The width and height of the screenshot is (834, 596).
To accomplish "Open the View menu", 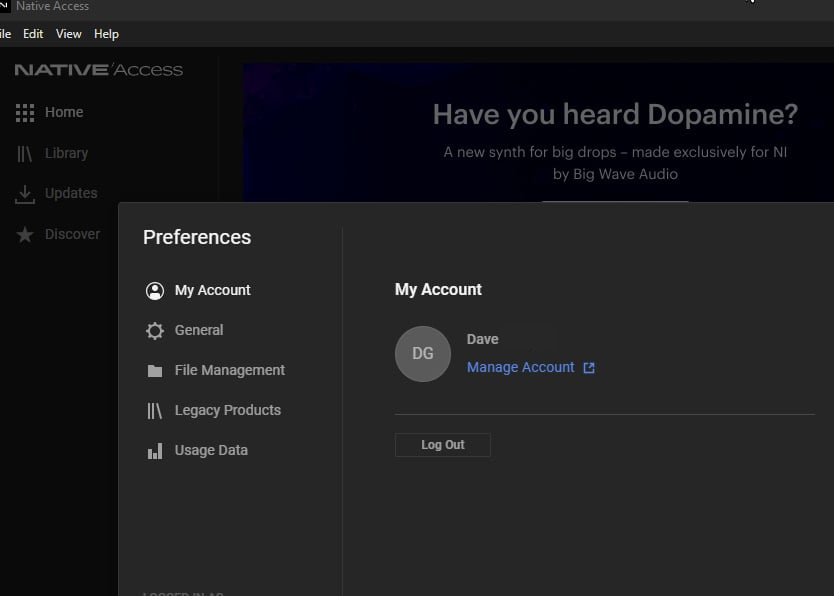I will point(69,34).
